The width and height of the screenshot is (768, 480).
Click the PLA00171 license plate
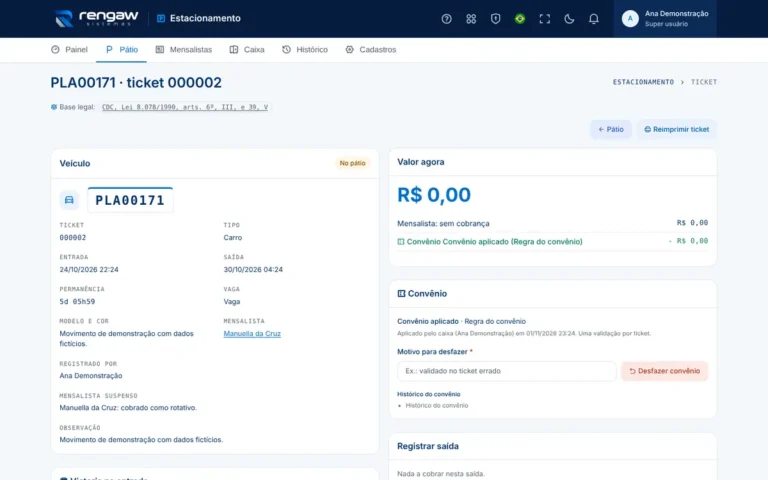[x=130, y=200]
